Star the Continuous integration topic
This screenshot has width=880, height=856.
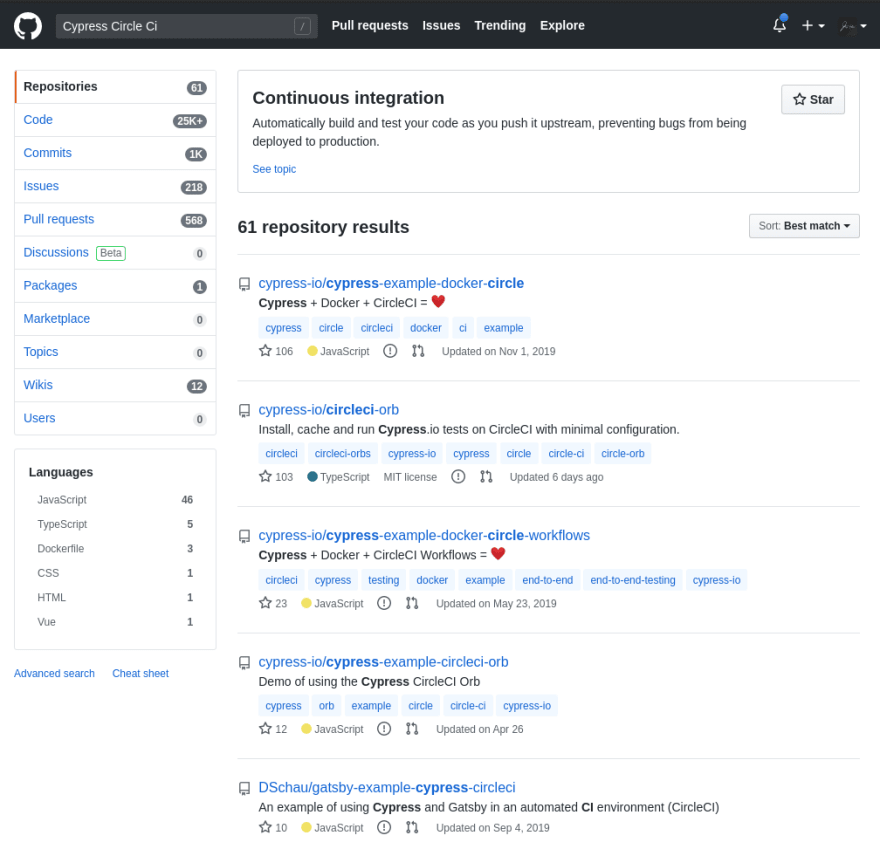pyautogui.click(x=813, y=99)
